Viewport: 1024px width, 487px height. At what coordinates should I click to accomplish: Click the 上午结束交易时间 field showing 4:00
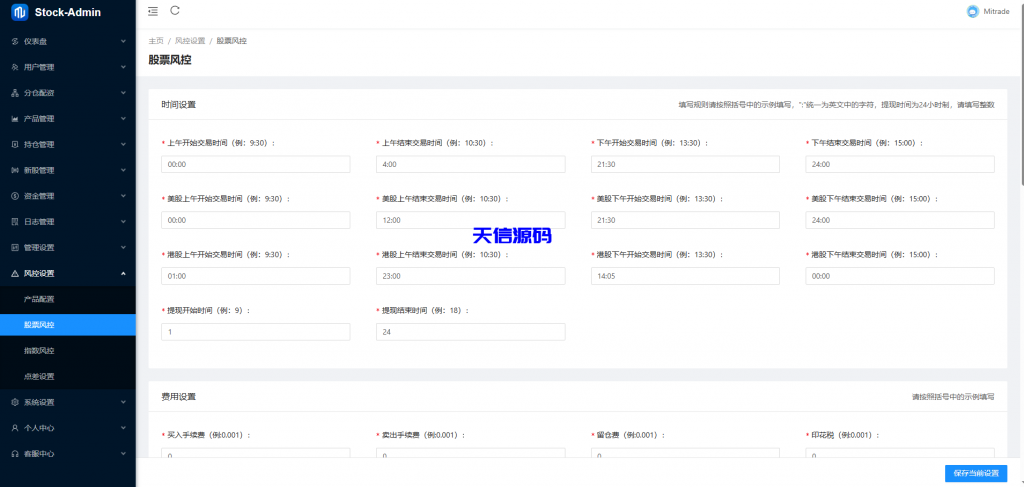(x=470, y=165)
